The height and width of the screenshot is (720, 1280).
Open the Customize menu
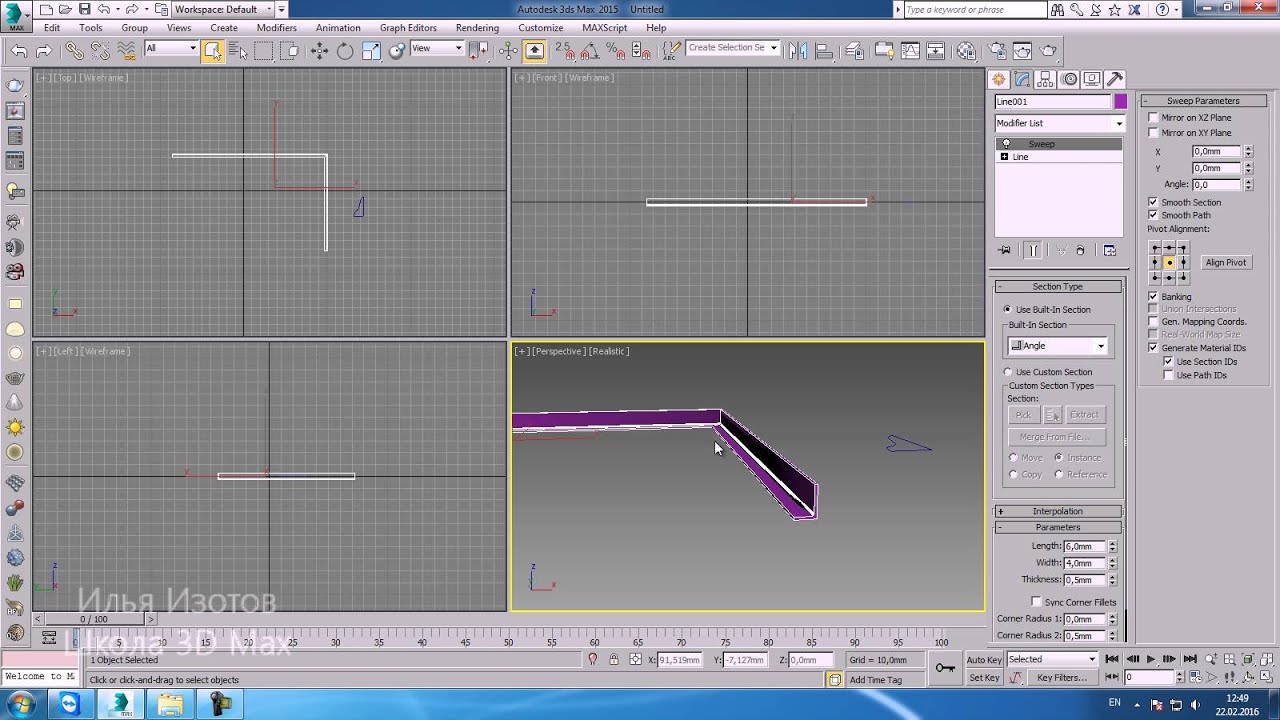click(x=541, y=28)
